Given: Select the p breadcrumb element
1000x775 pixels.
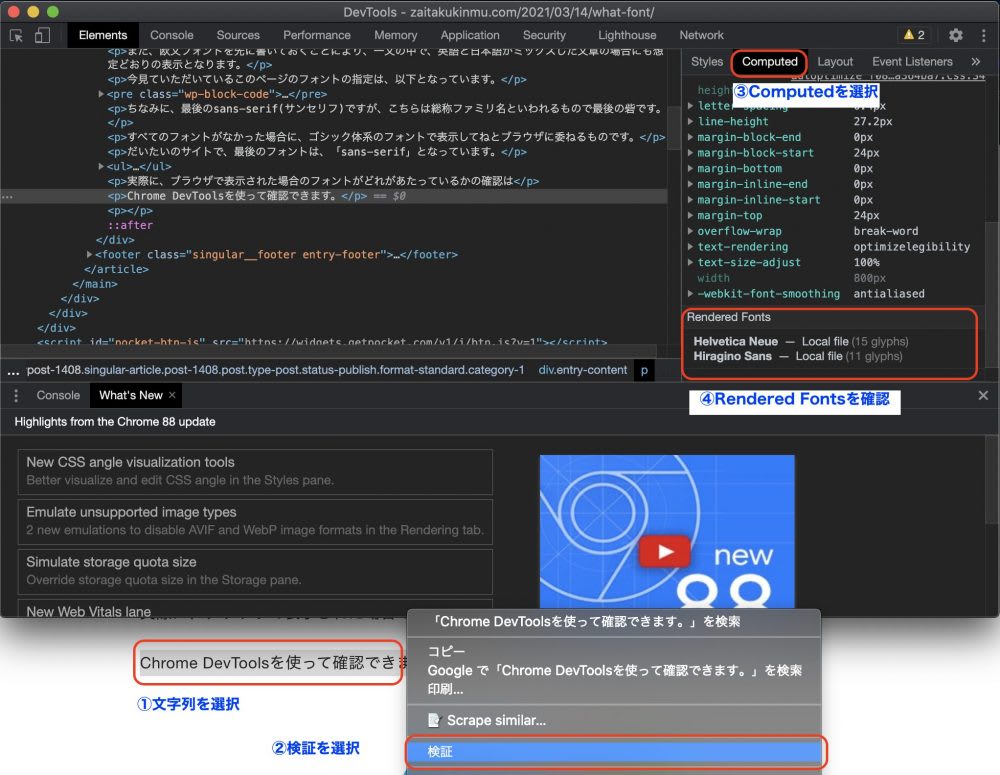Looking at the screenshot, I should tap(644, 369).
